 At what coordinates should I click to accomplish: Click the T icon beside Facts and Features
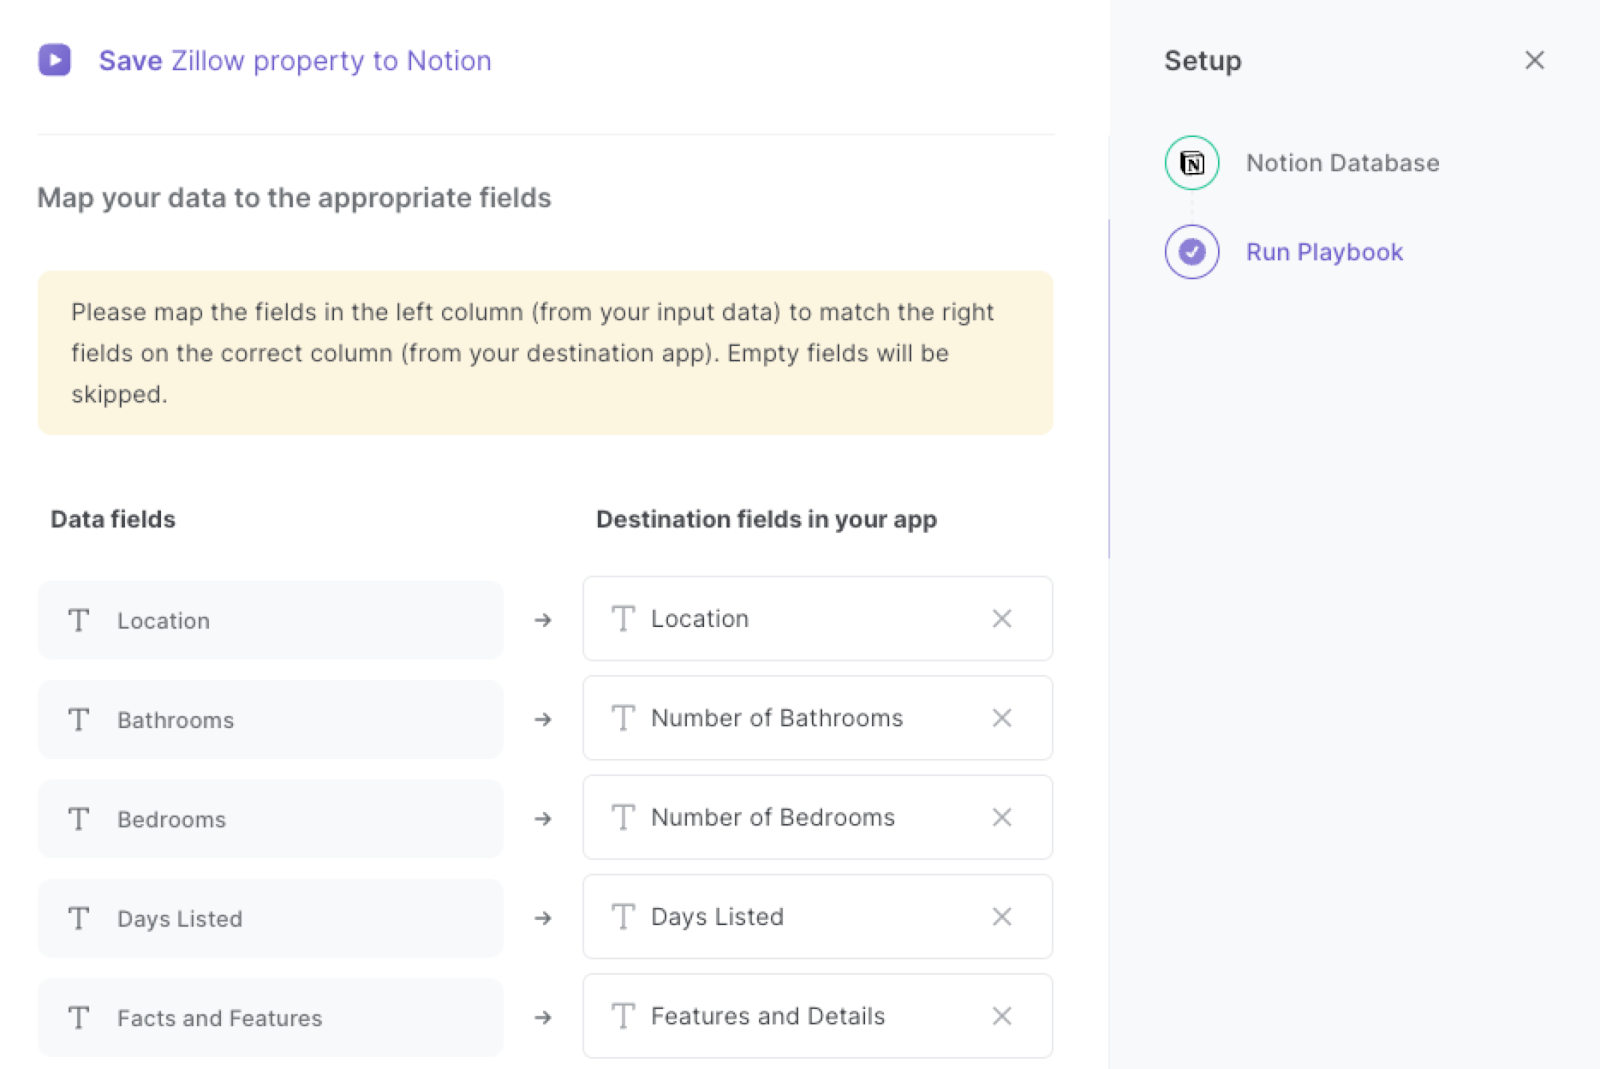point(79,1017)
